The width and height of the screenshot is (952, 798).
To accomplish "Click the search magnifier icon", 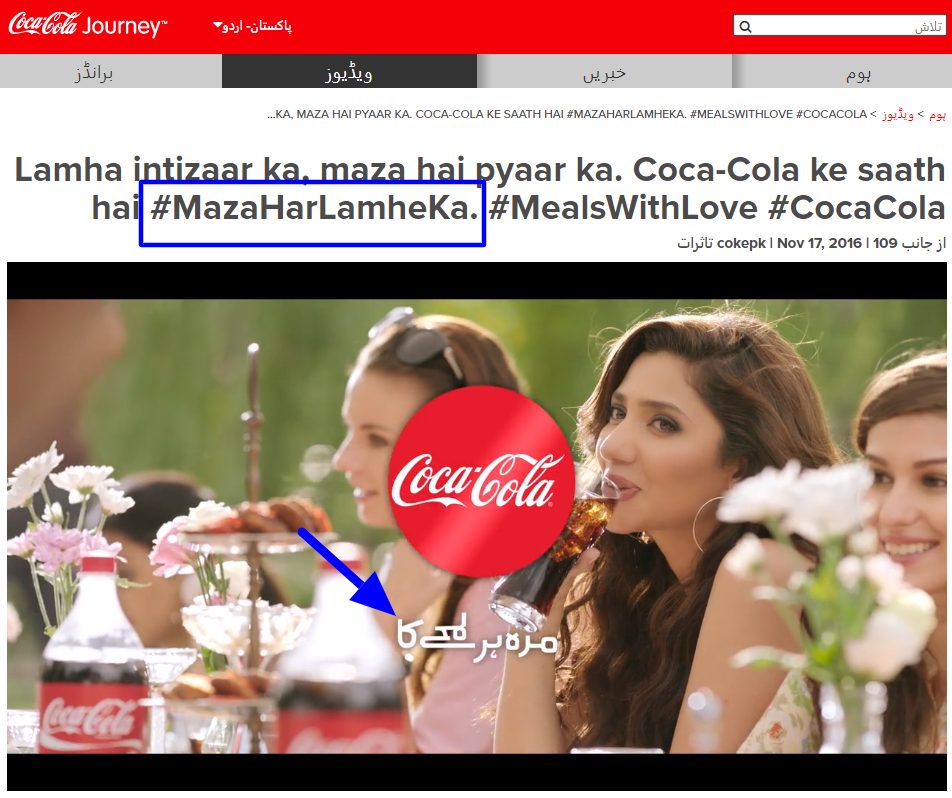I will [x=746, y=26].
